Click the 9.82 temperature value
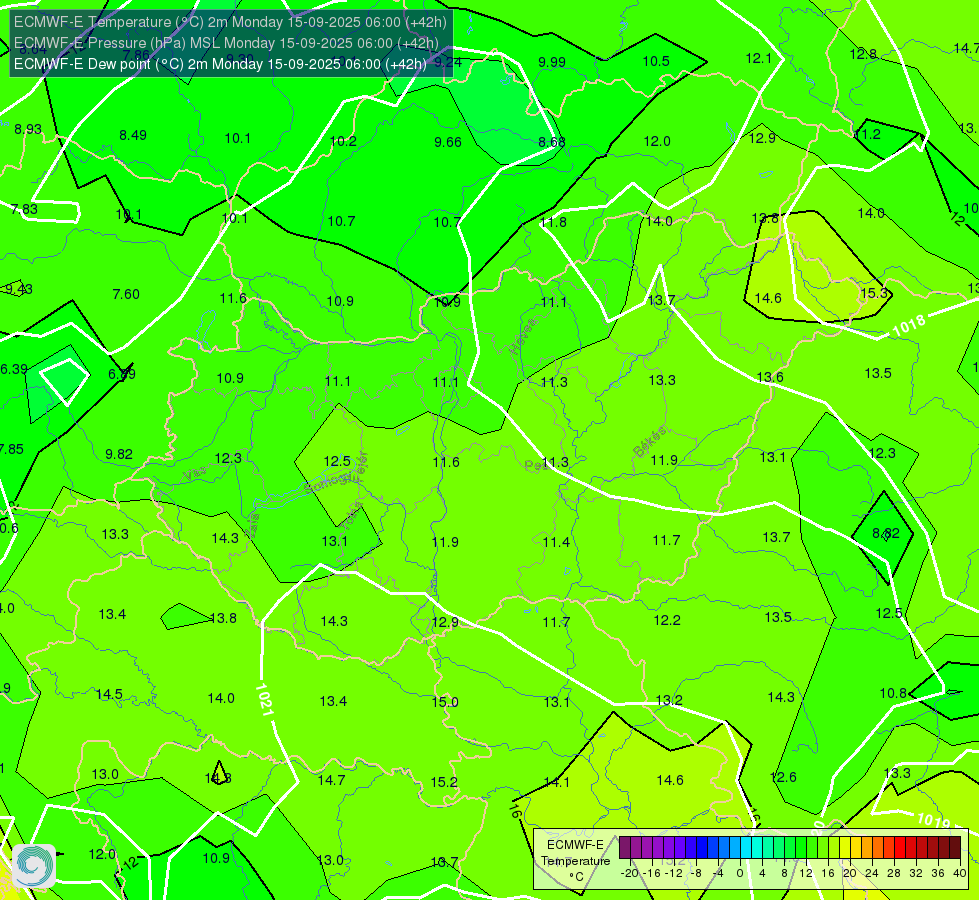 (119, 454)
